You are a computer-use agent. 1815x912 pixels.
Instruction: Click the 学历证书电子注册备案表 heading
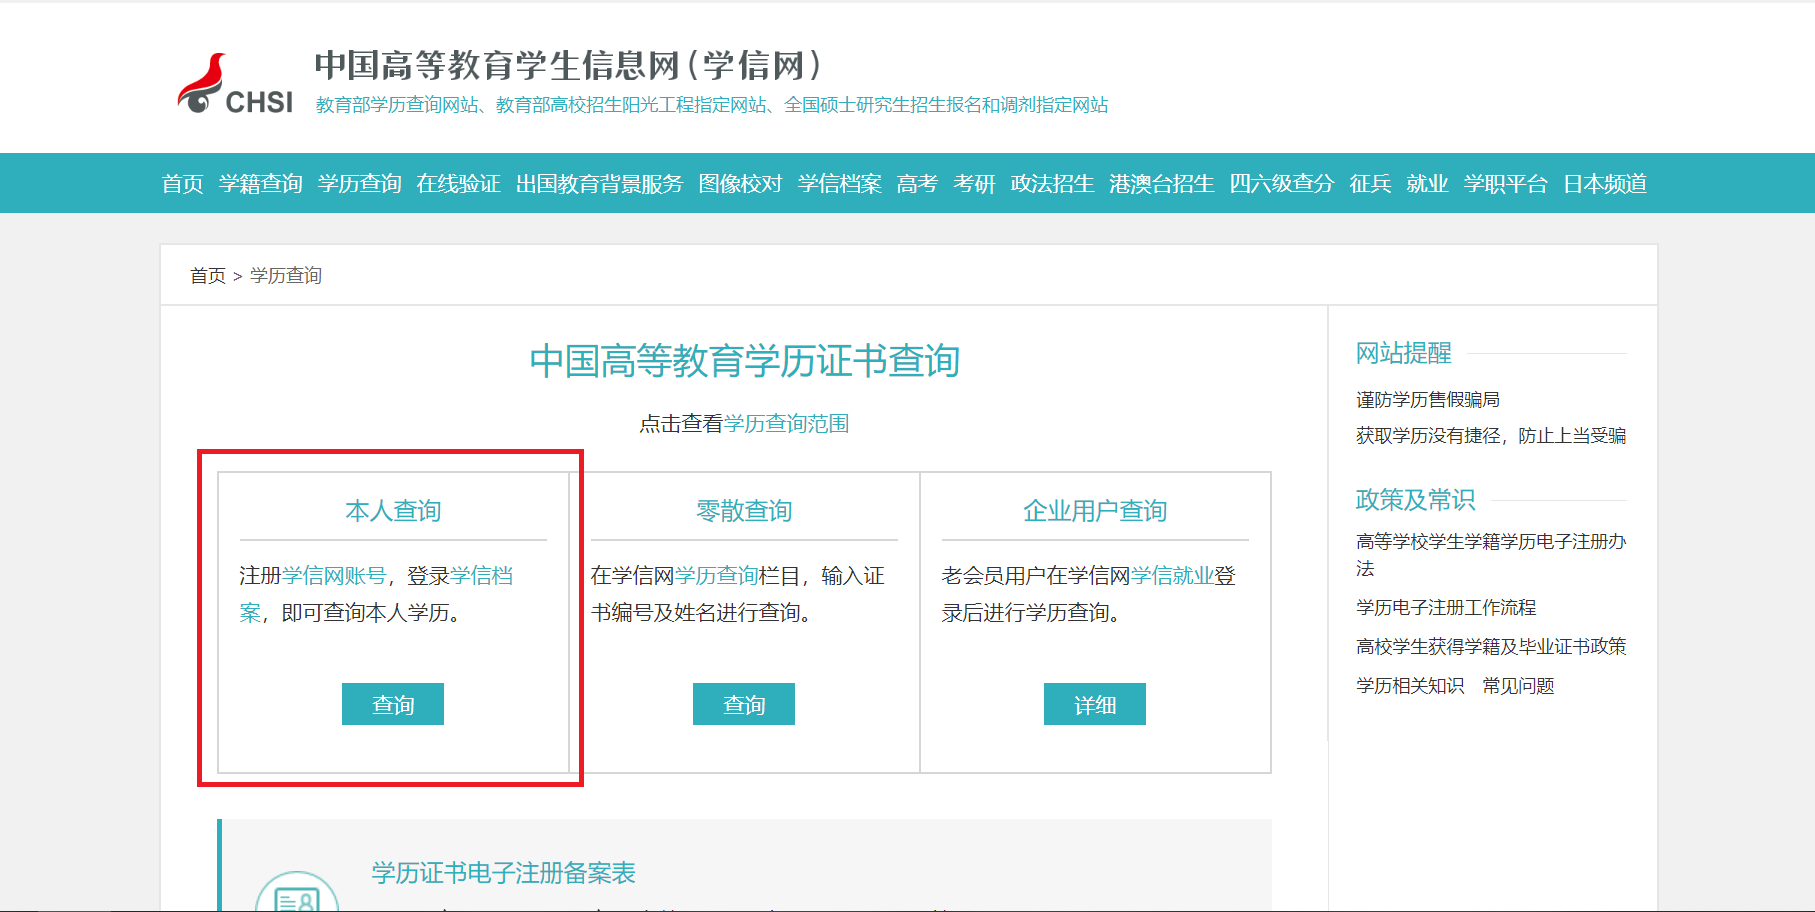pos(504,873)
